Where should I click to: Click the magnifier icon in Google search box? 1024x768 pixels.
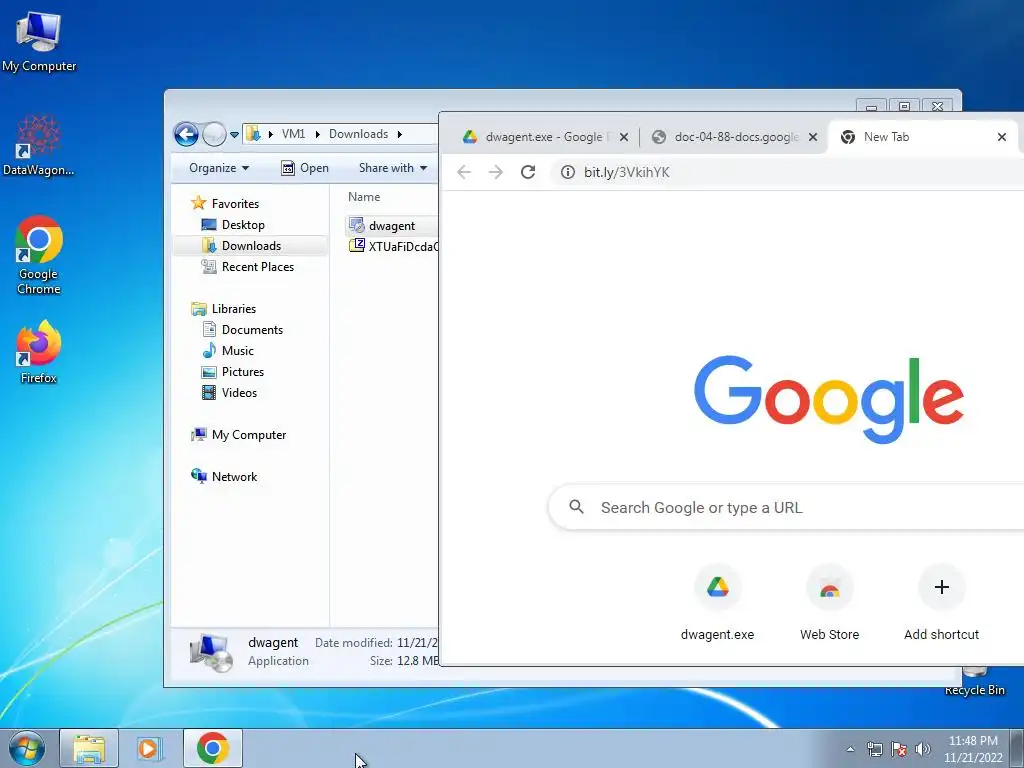(x=576, y=507)
